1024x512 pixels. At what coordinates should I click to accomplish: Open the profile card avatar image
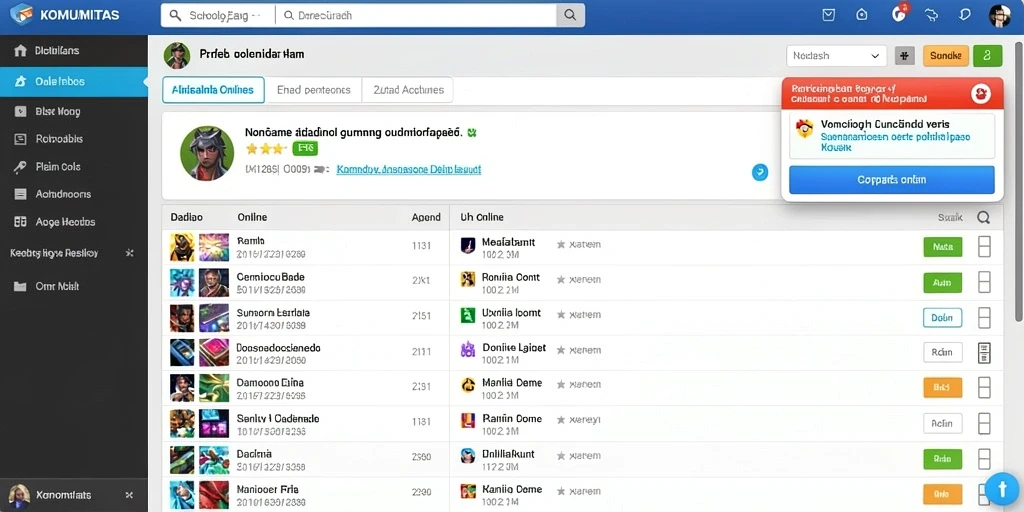click(207, 153)
